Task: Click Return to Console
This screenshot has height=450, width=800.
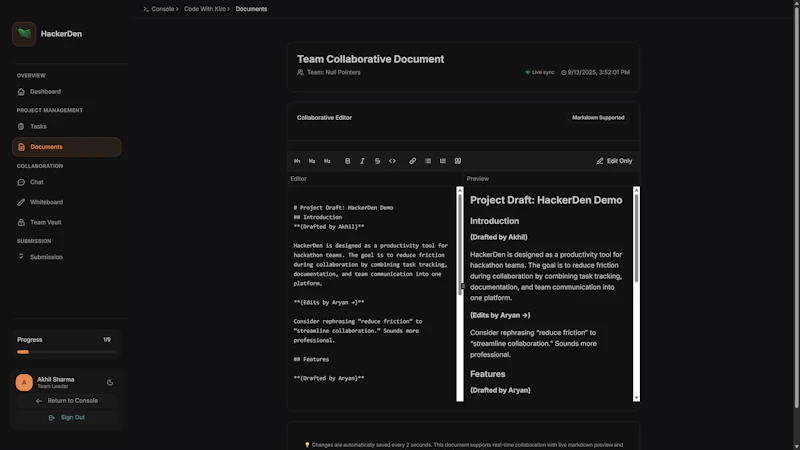Action: click(67, 401)
